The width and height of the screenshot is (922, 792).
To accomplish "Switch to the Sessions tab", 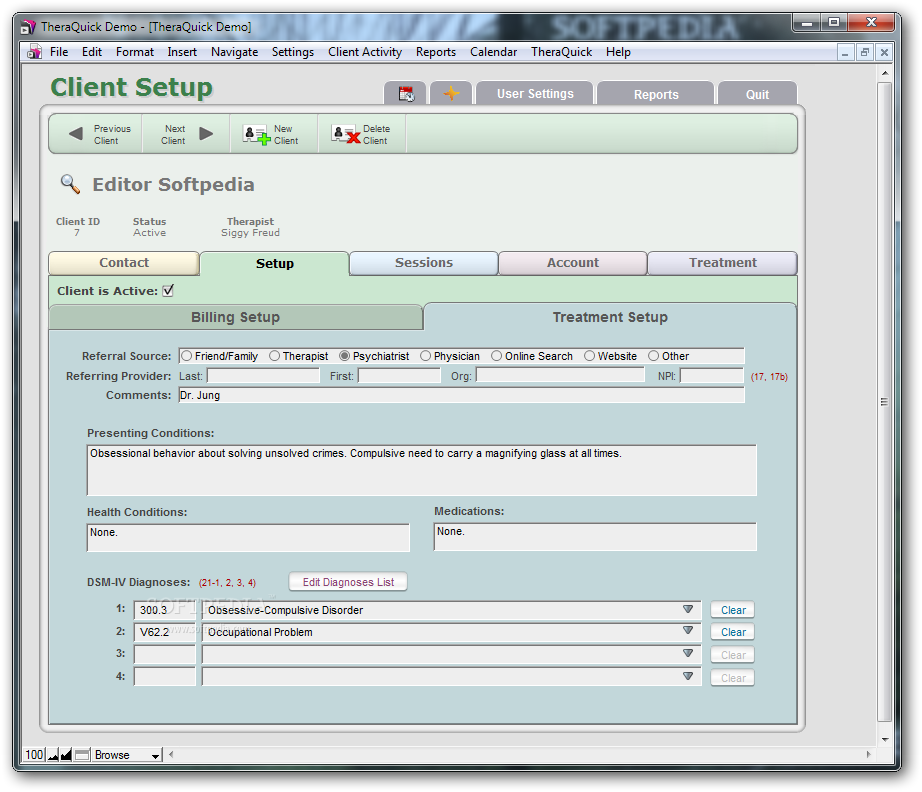I will pos(424,263).
